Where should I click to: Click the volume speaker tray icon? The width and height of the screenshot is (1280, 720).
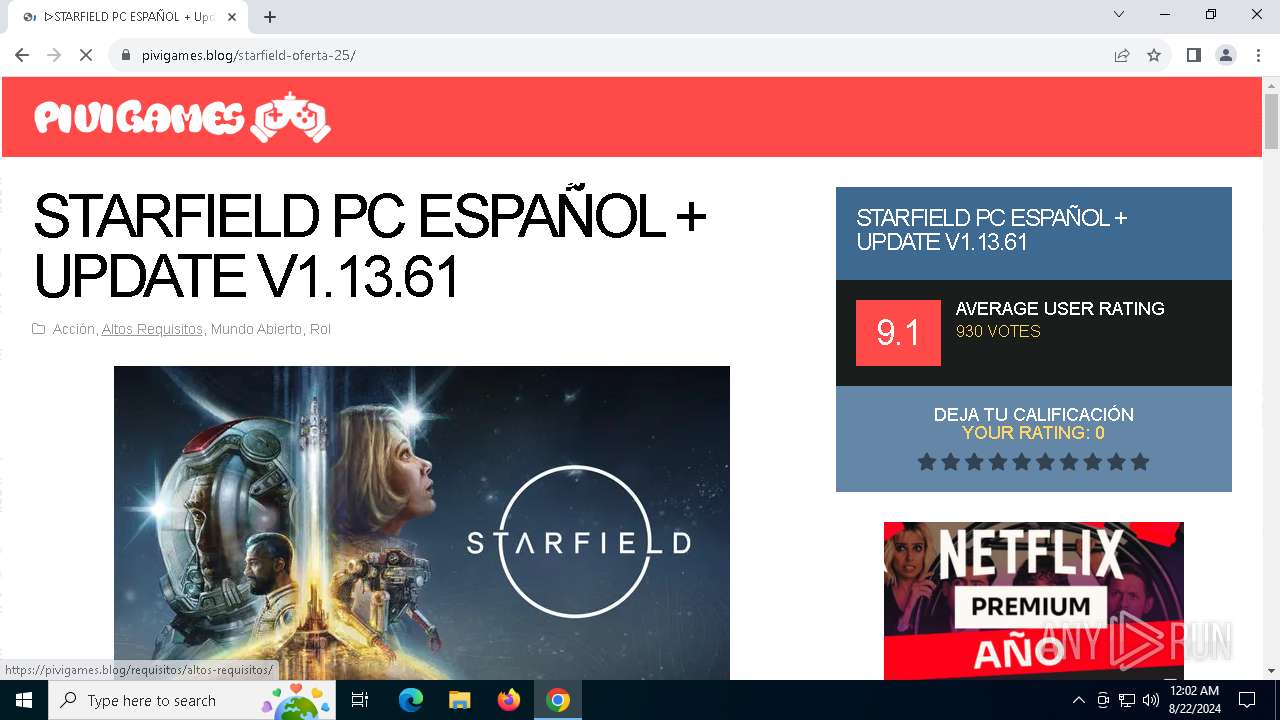click(x=1151, y=700)
